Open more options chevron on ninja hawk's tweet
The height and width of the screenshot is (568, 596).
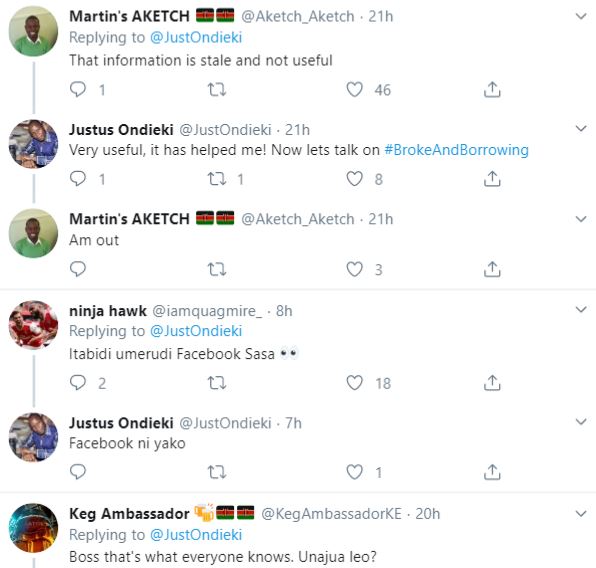581,309
